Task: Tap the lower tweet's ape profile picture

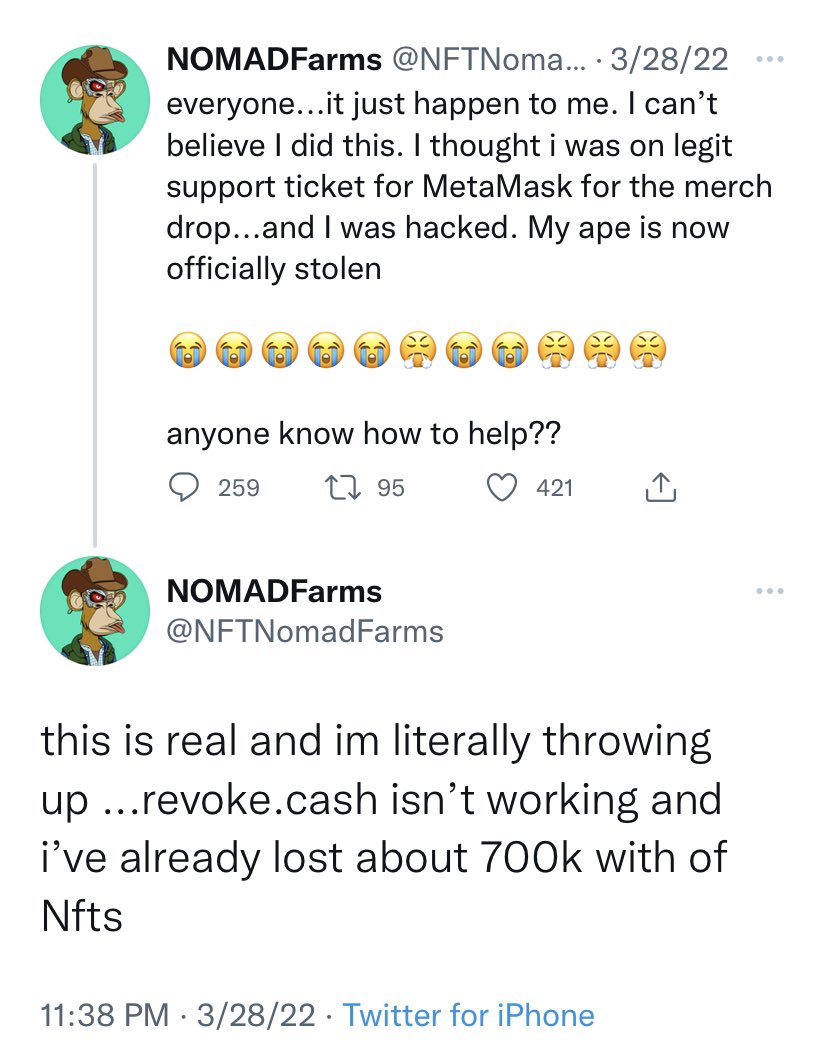Action: [94, 612]
